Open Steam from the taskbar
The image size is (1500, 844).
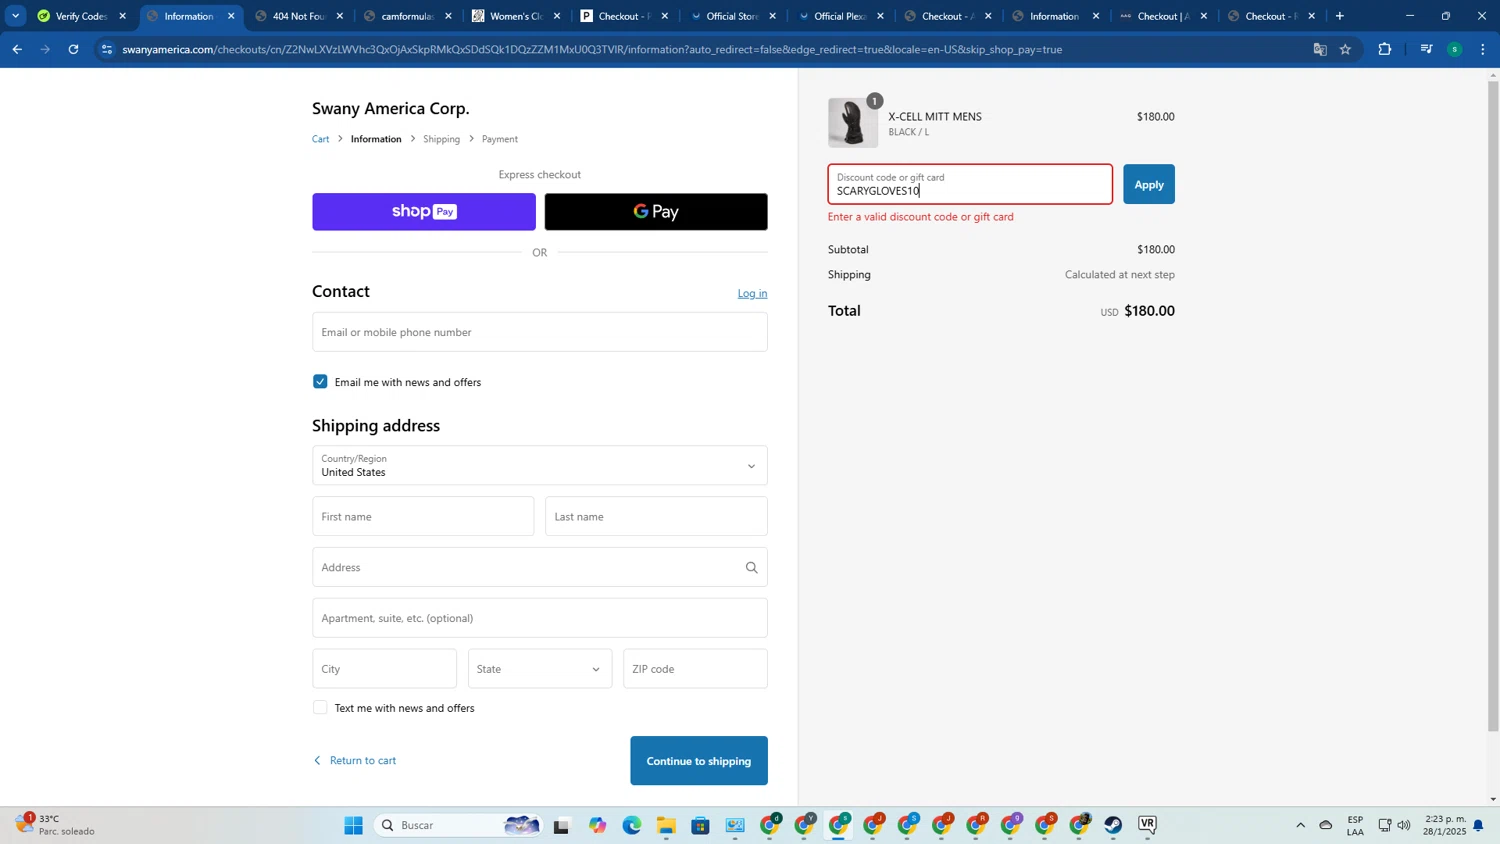1113,825
